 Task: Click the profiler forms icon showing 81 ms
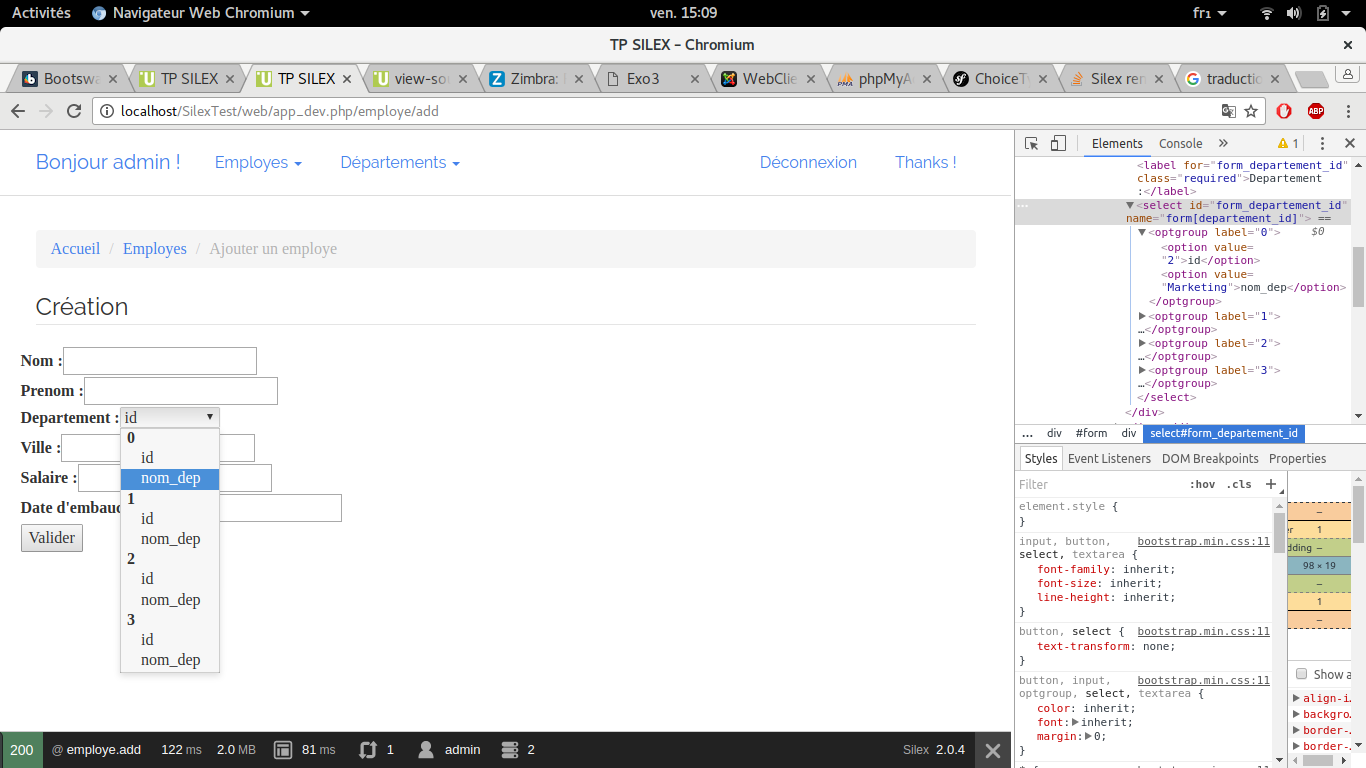click(x=283, y=749)
